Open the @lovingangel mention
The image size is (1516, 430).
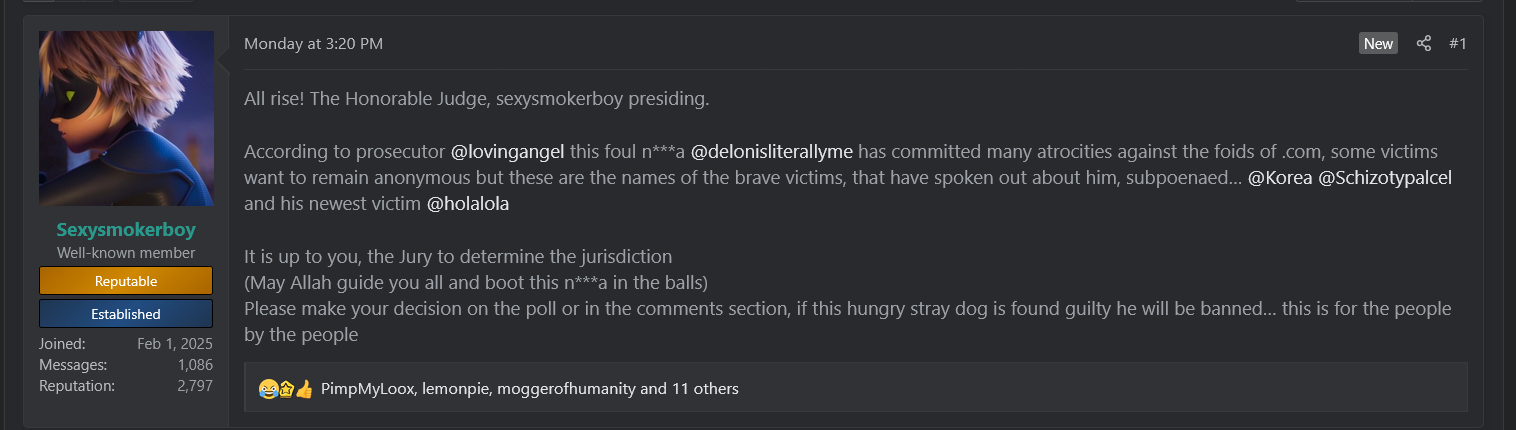[x=508, y=152]
